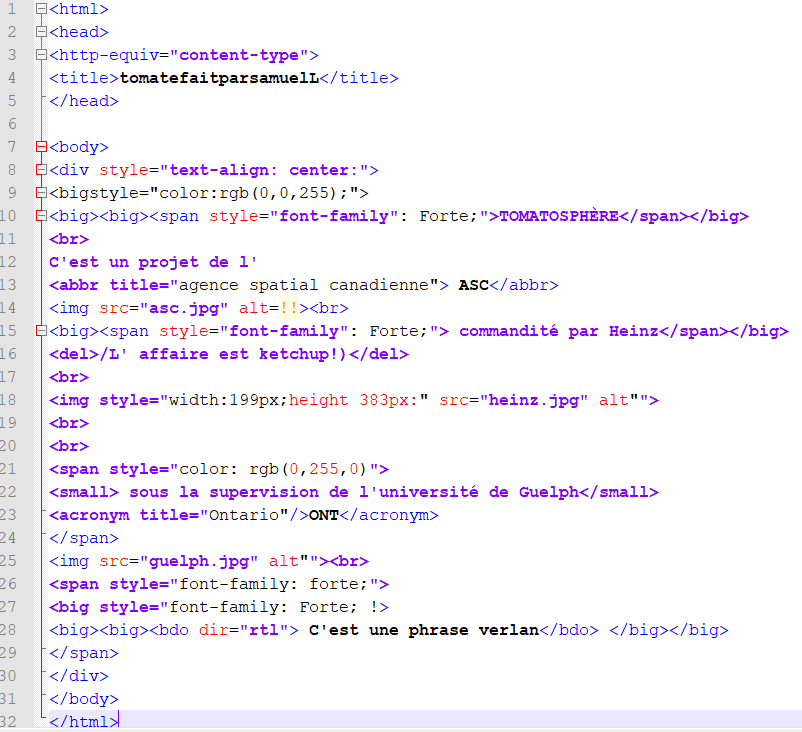This screenshot has height=732, width=802.
Task: Click the text-align: center: style value
Action: pyautogui.click(x=264, y=170)
